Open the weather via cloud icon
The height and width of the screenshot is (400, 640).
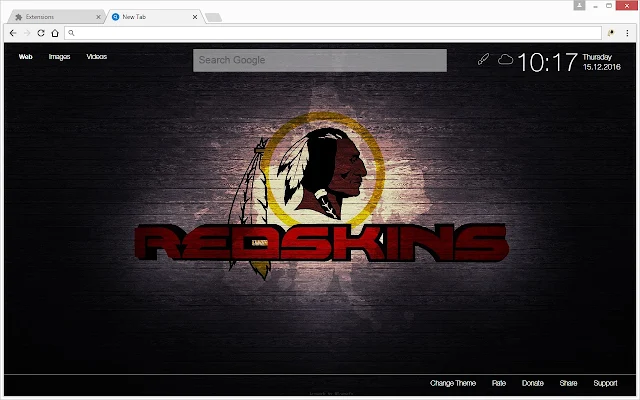point(505,60)
